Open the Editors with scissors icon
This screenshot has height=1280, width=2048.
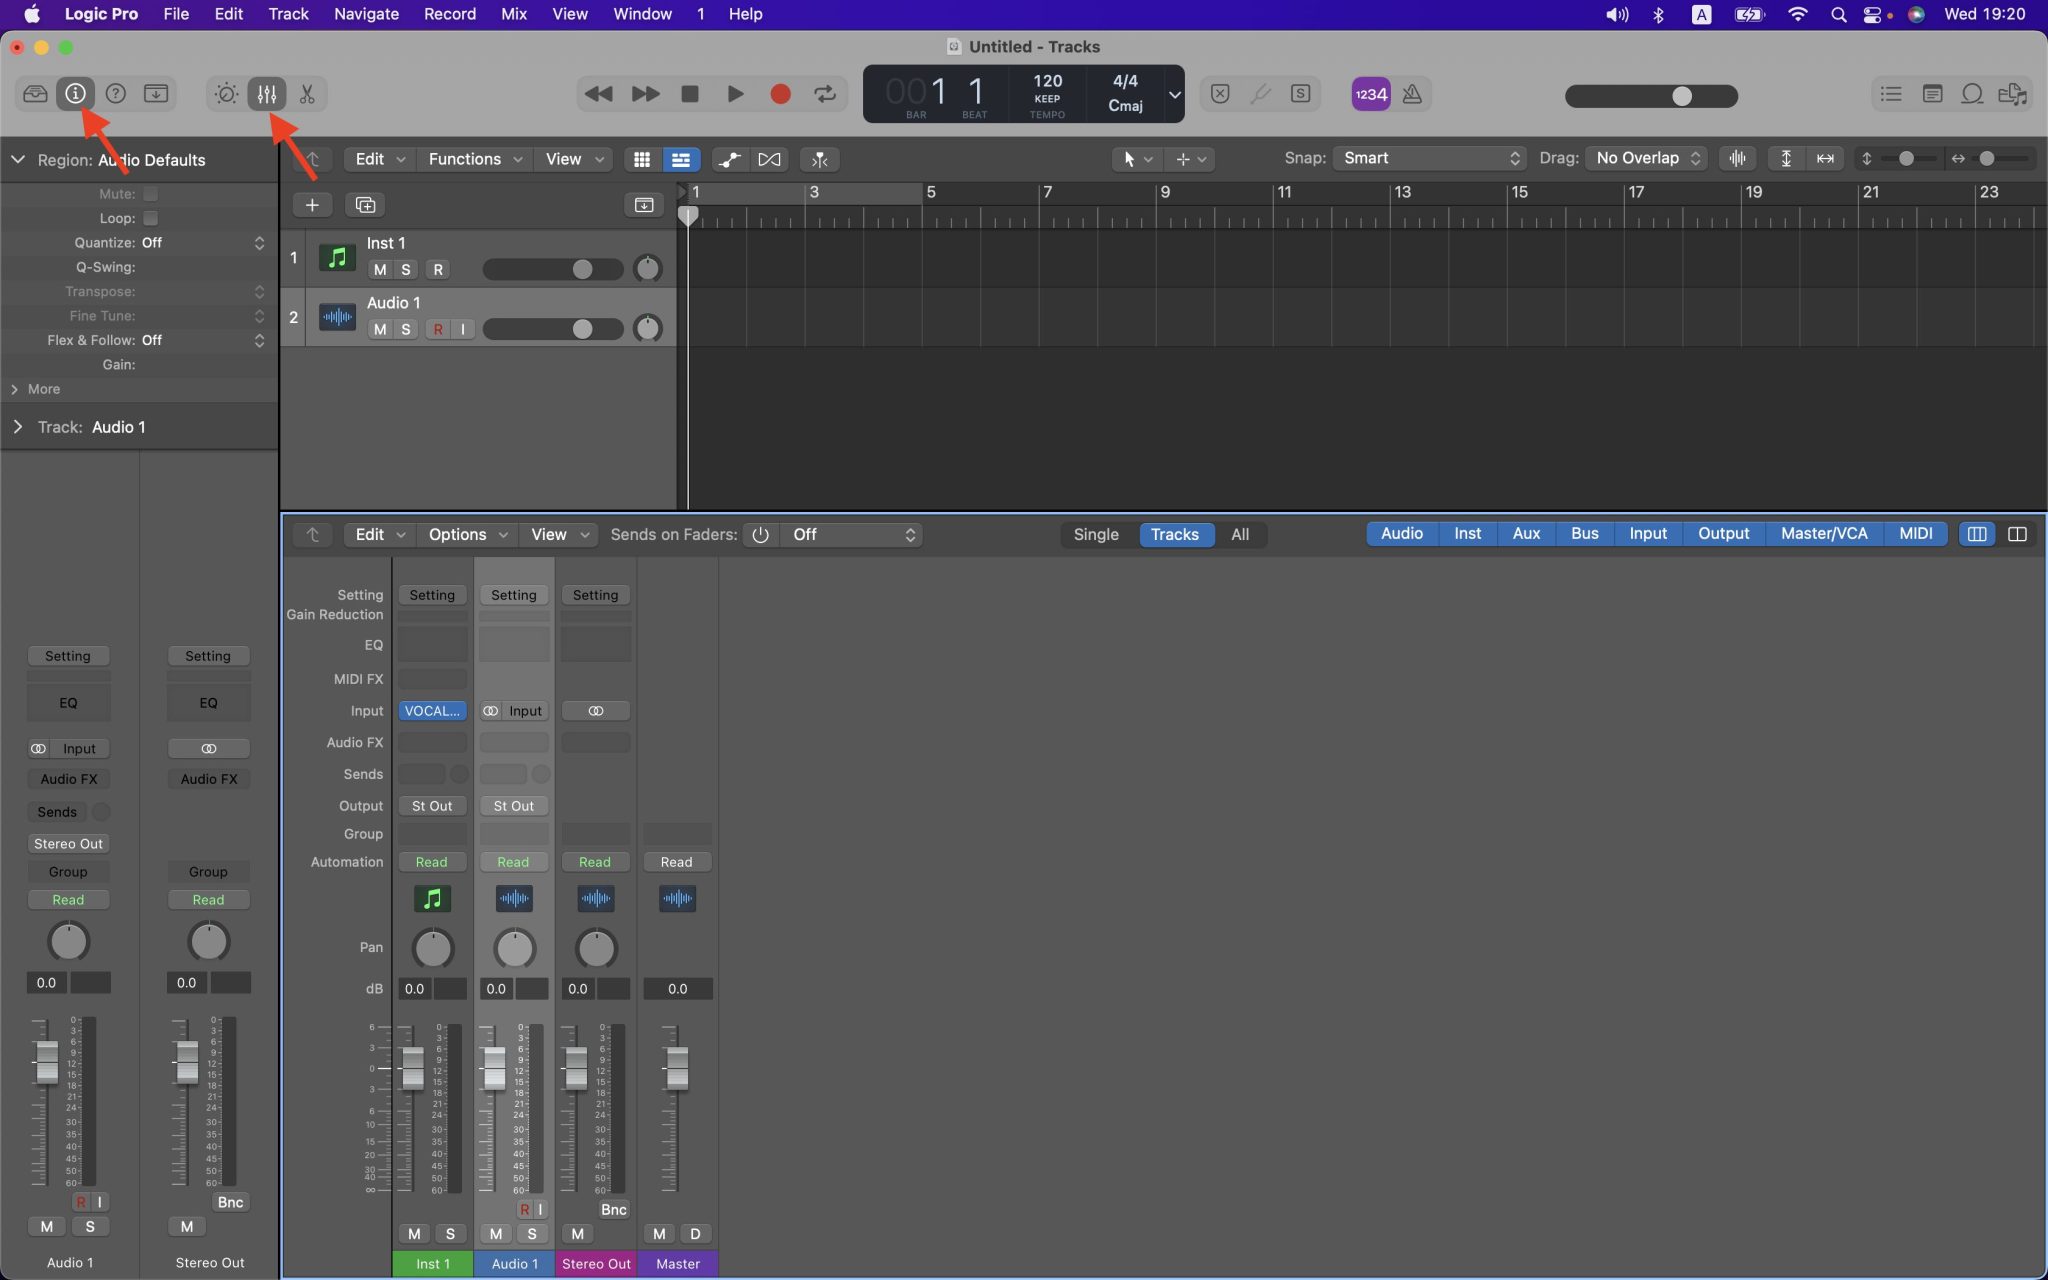[x=306, y=93]
